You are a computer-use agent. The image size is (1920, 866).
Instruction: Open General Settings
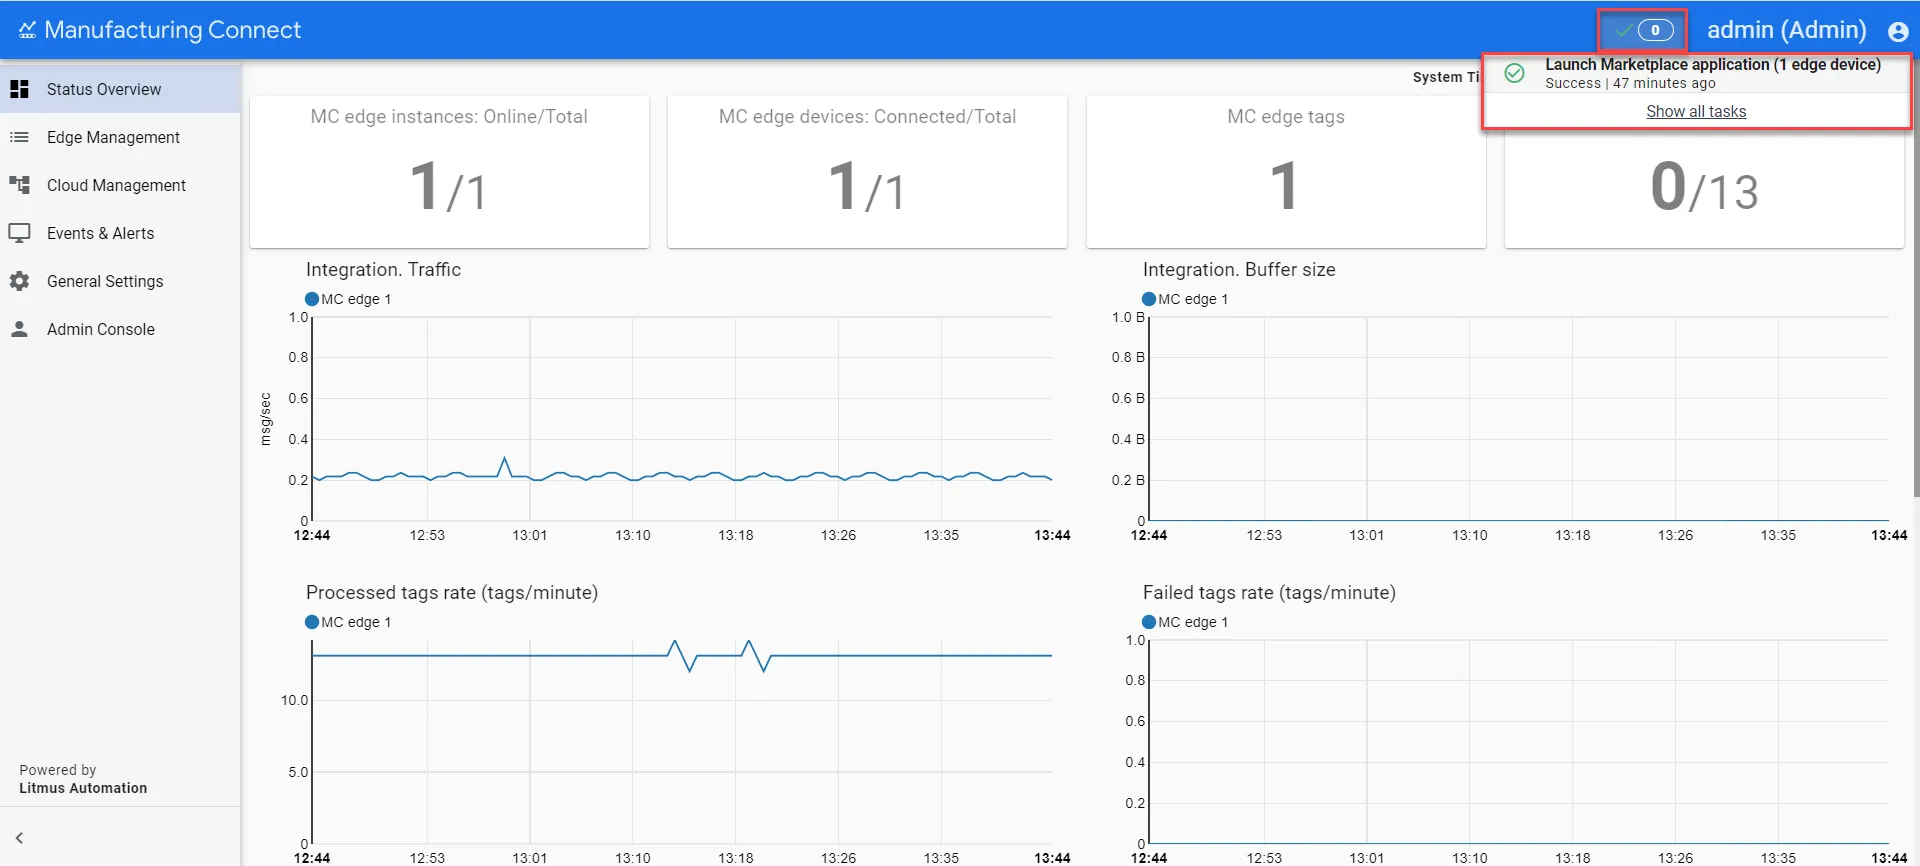pyautogui.click(x=120, y=281)
